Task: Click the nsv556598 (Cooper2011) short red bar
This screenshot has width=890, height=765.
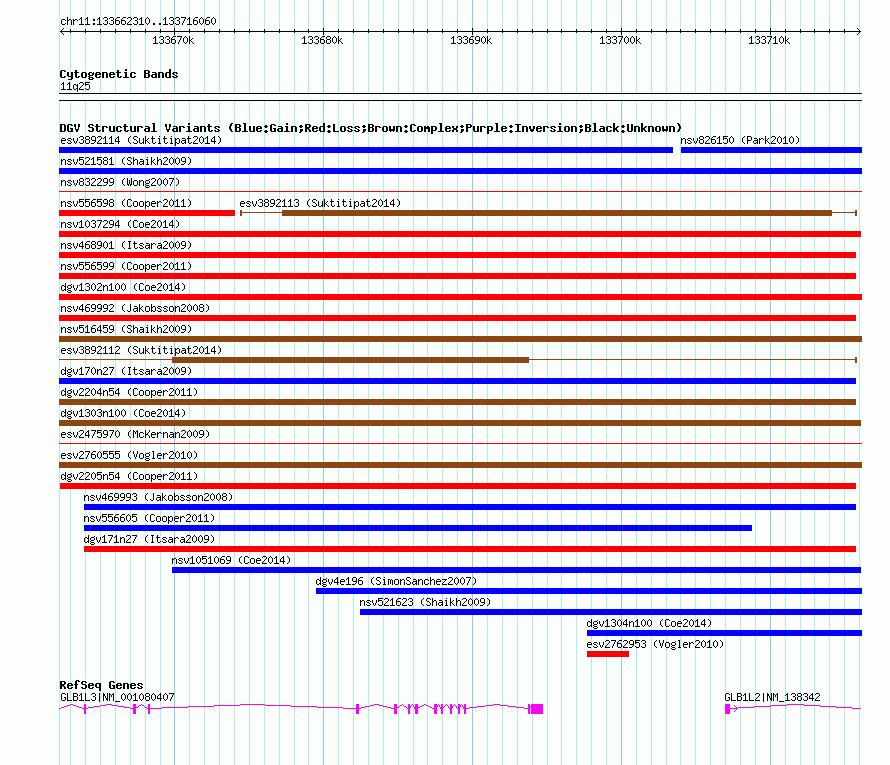Action: 147,213
